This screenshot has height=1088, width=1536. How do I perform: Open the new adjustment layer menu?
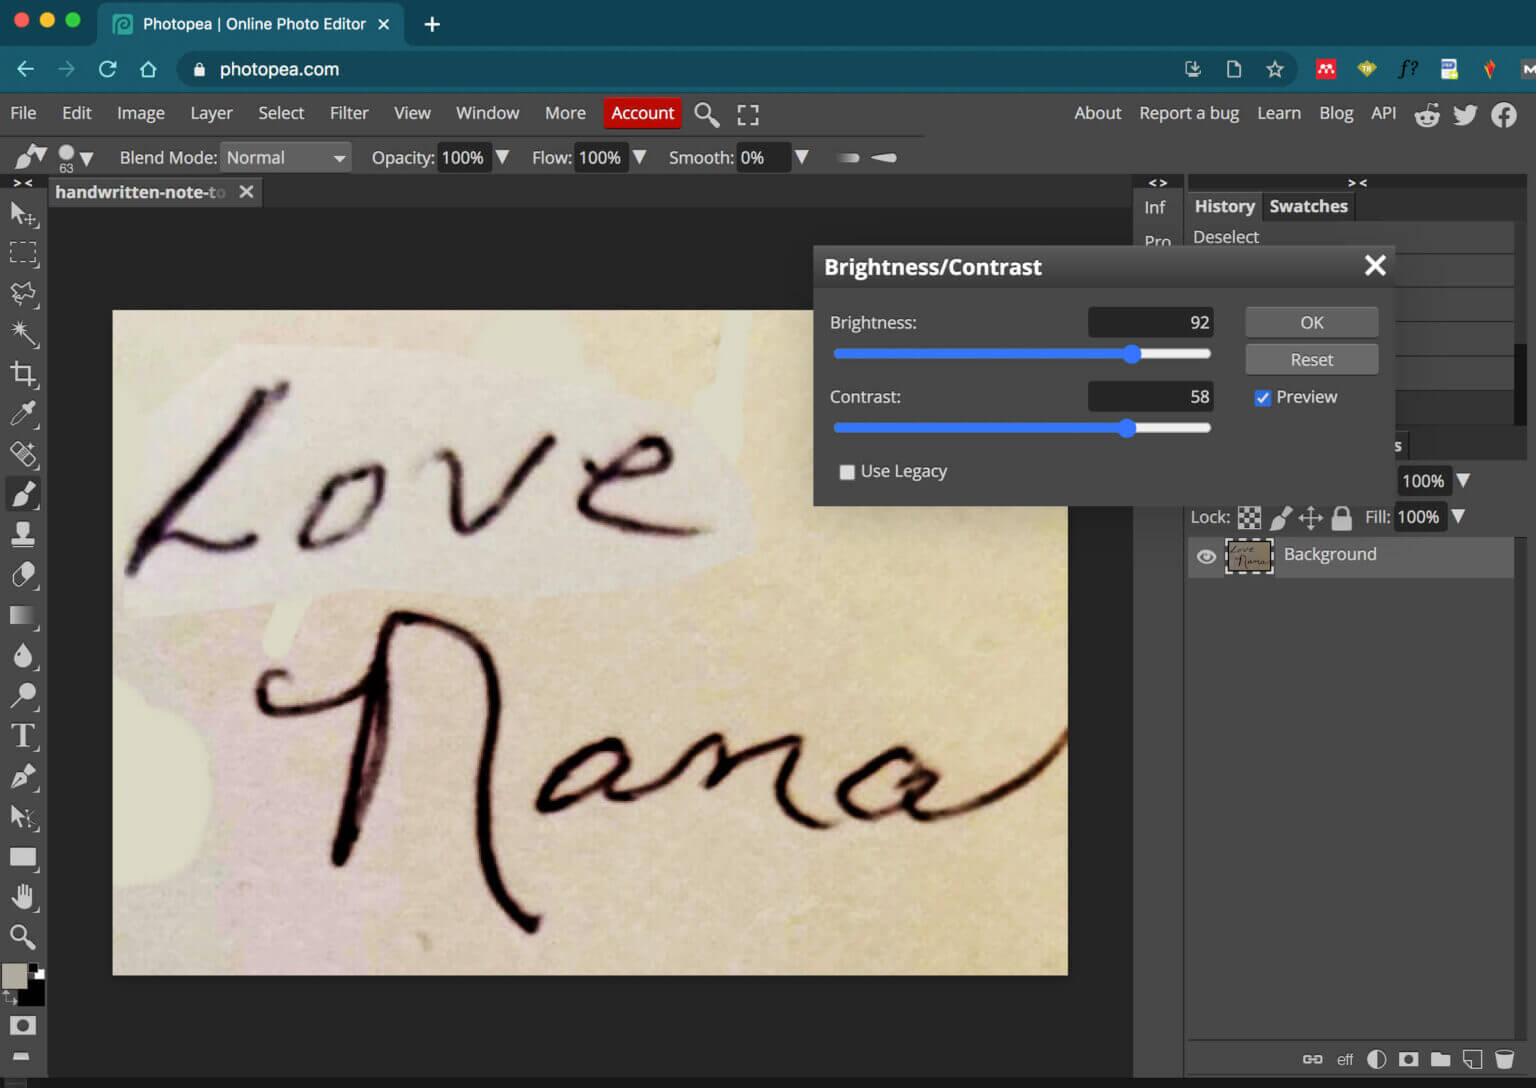tap(1377, 1059)
